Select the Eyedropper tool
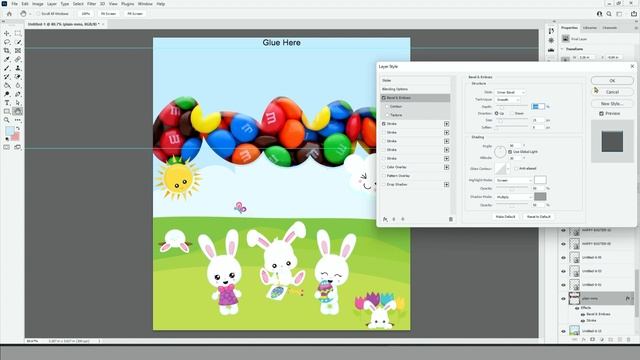 coord(7,60)
